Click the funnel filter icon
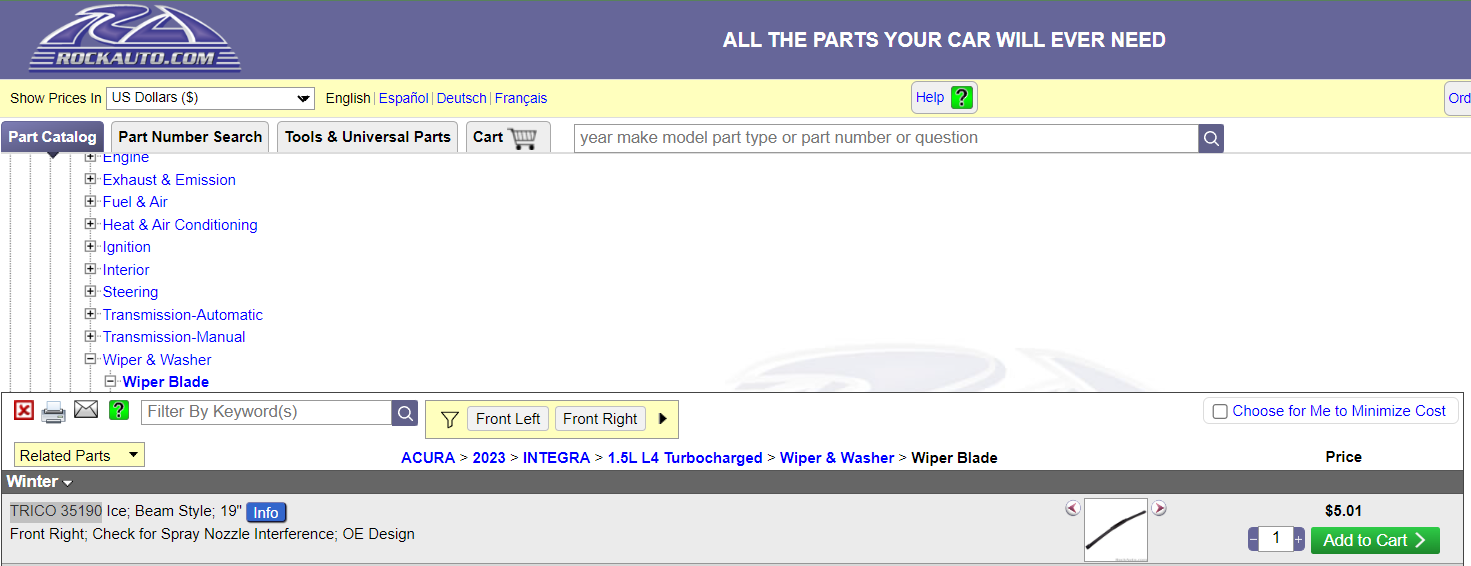Viewport: 1471px width, 566px height. coord(449,419)
